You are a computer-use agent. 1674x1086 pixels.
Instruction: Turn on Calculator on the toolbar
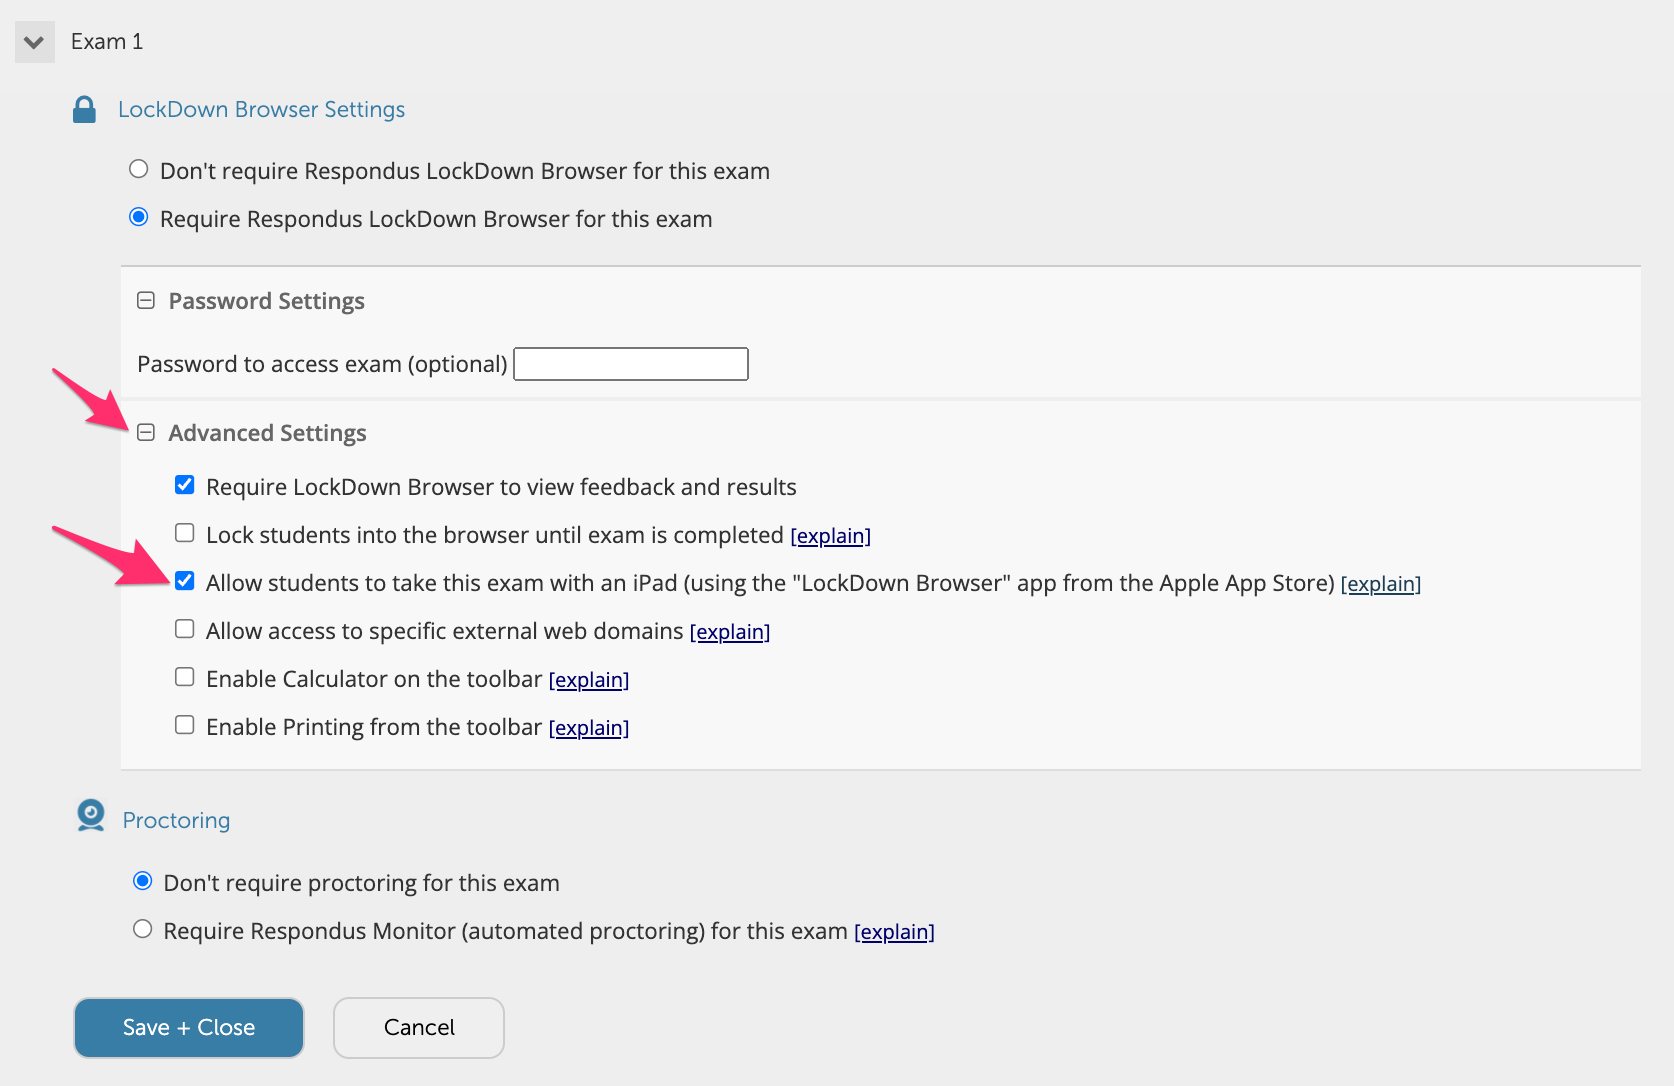(x=184, y=676)
